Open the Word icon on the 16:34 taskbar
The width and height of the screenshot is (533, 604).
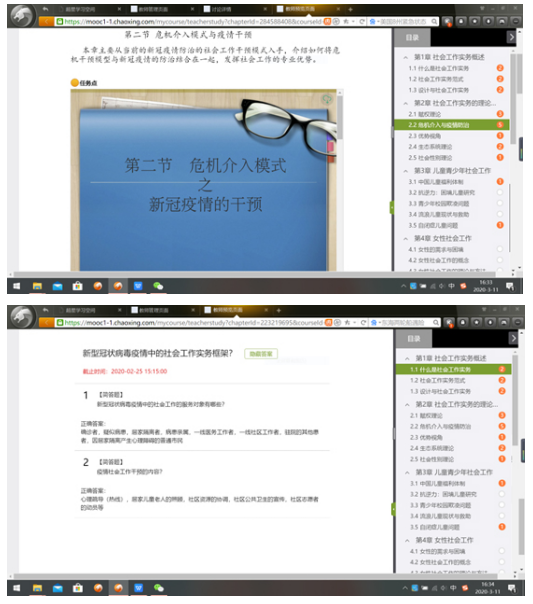coord(139,588)
